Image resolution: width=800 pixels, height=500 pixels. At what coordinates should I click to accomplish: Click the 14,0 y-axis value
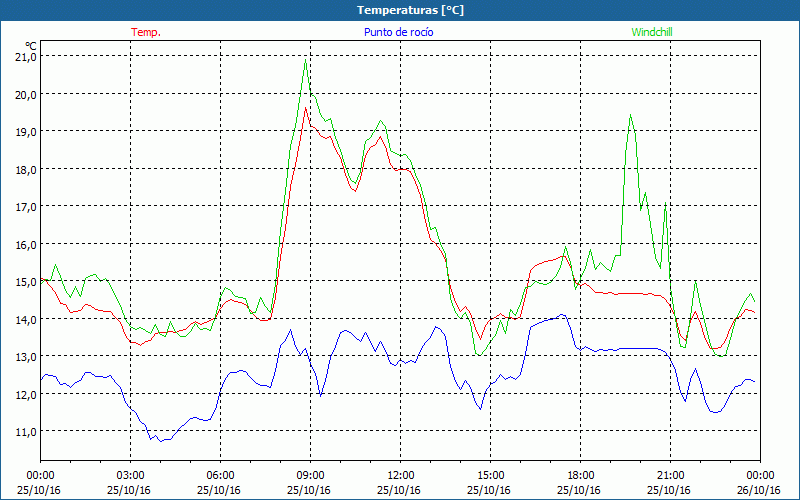(26, 319)
